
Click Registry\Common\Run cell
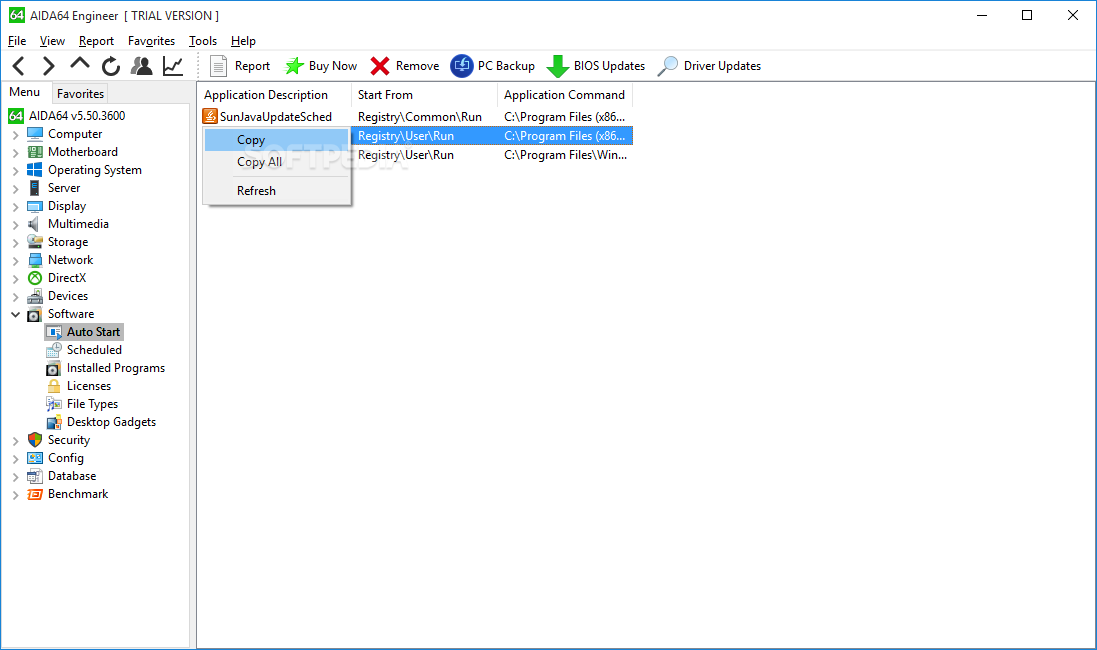(x=420, y=117)
